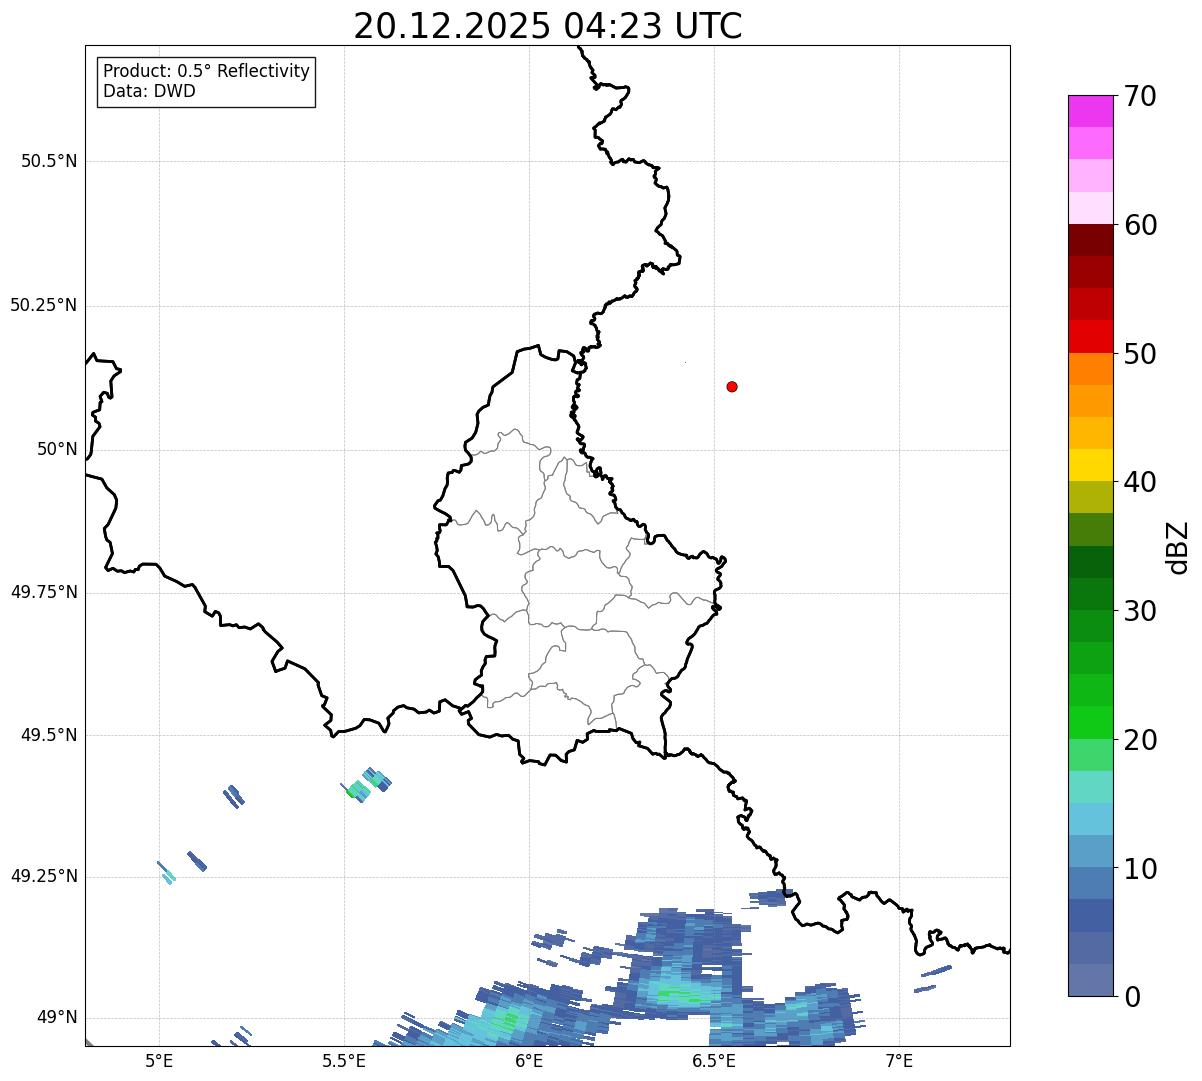Click the "Product: 0.5° Reflectivity" text
This screenshot has height=1081, width=1202.
[x=206, y=72]
